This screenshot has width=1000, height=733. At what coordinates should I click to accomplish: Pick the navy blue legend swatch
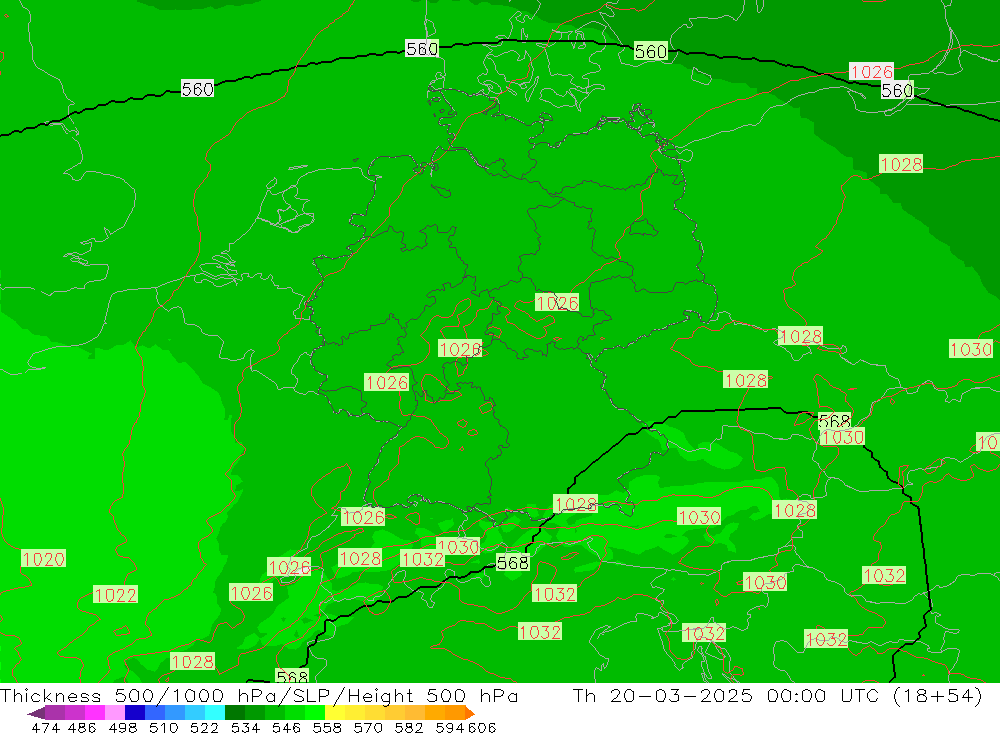click(x=135, y=713)
